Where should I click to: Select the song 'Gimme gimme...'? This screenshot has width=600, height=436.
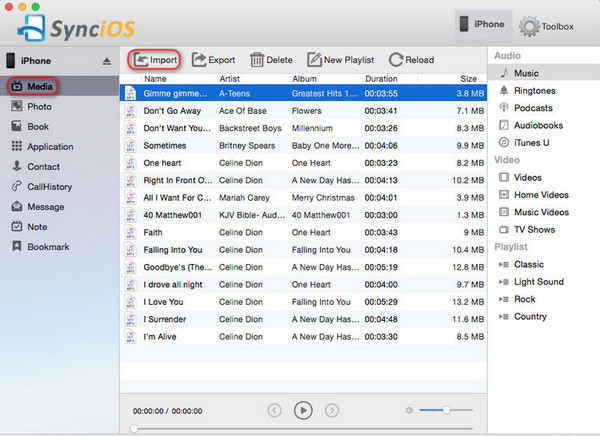tap(303, 93)
